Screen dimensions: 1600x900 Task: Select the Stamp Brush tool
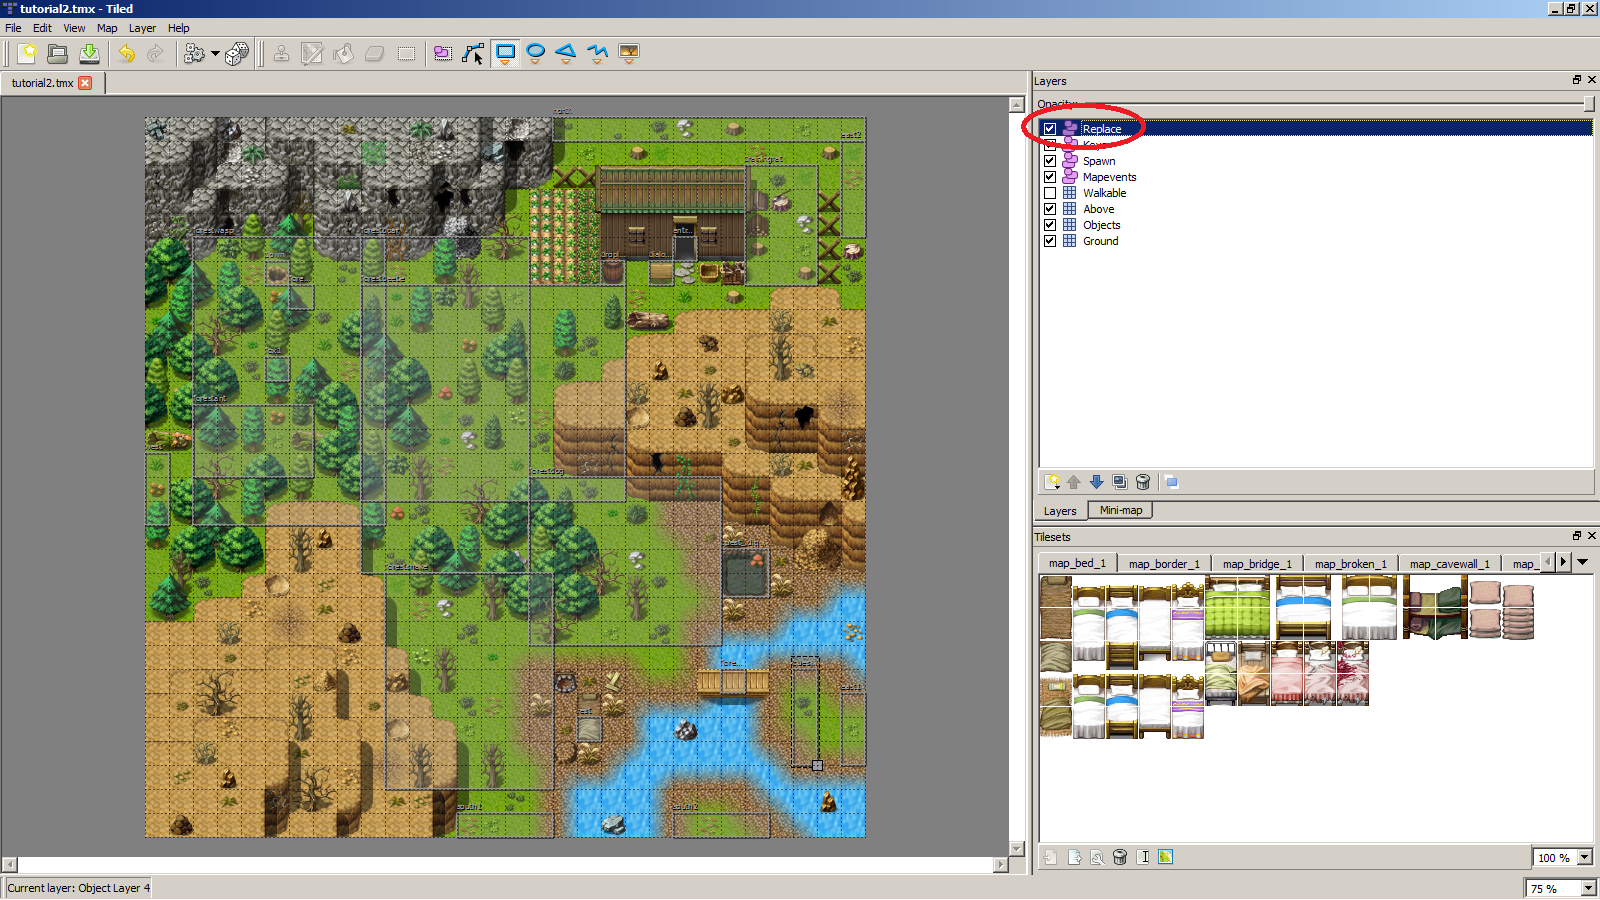tap(281, 53)
